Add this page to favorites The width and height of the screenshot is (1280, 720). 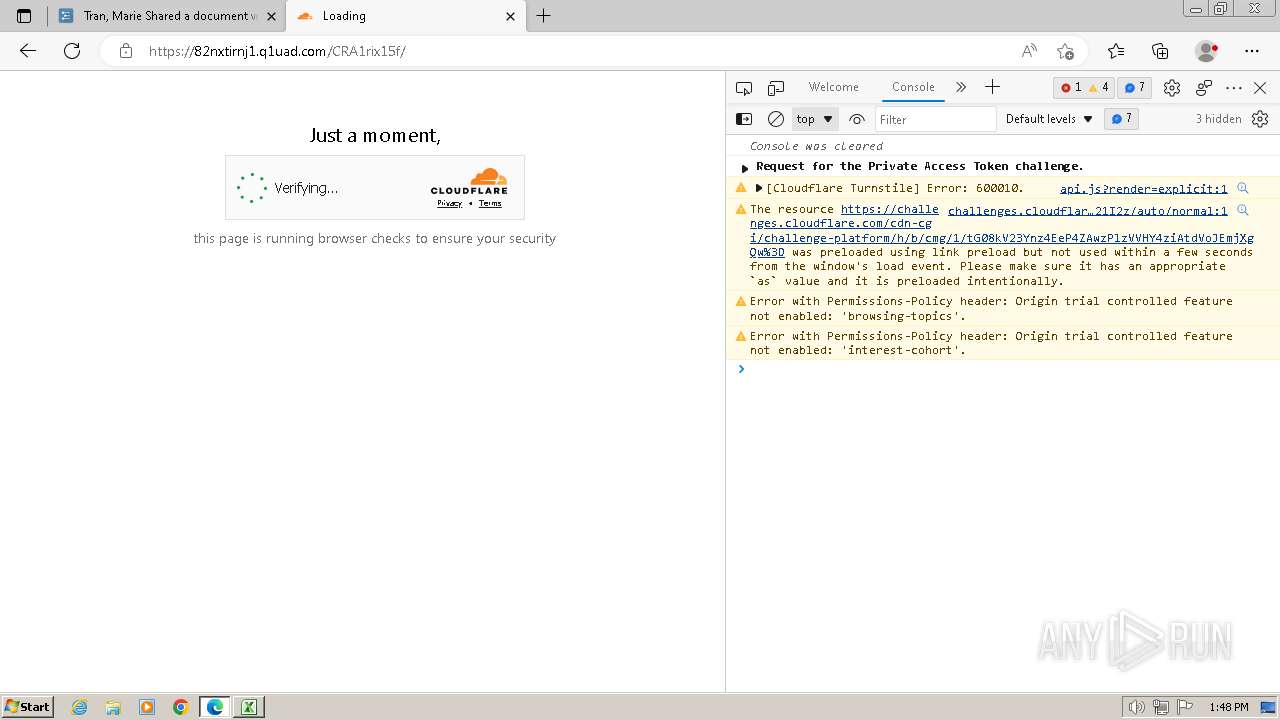tap(1065, 51)
